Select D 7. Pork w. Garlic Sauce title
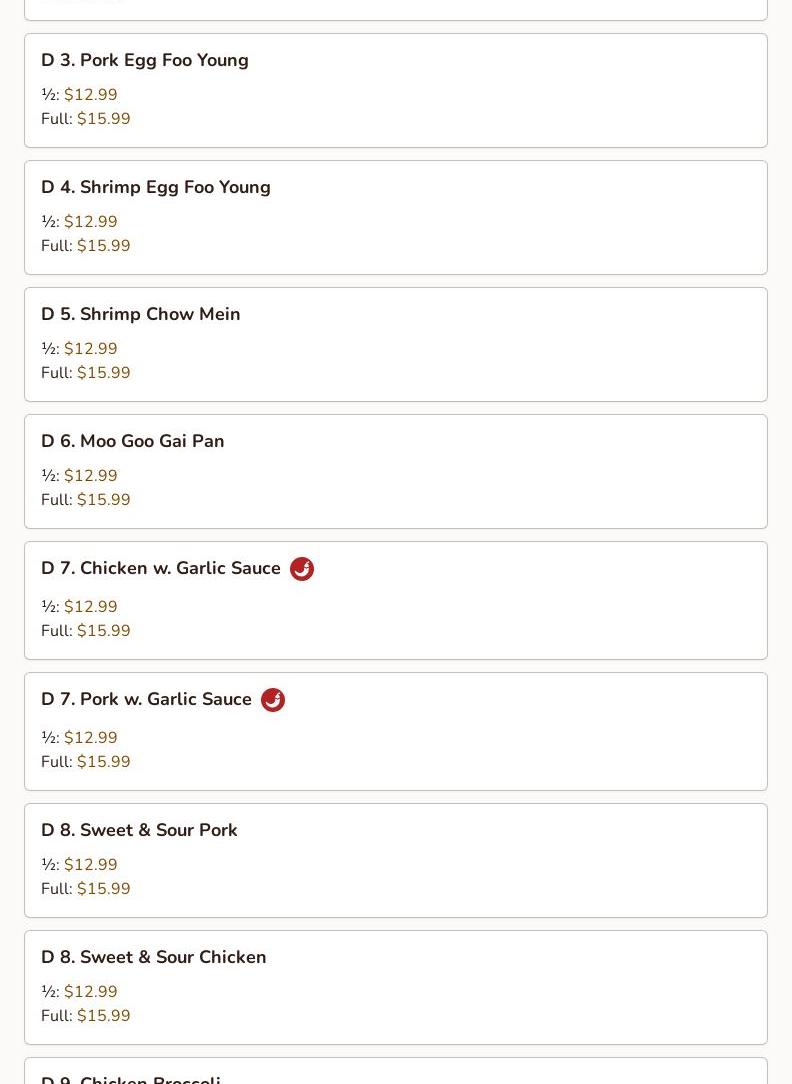 click(x=147, y=699)
